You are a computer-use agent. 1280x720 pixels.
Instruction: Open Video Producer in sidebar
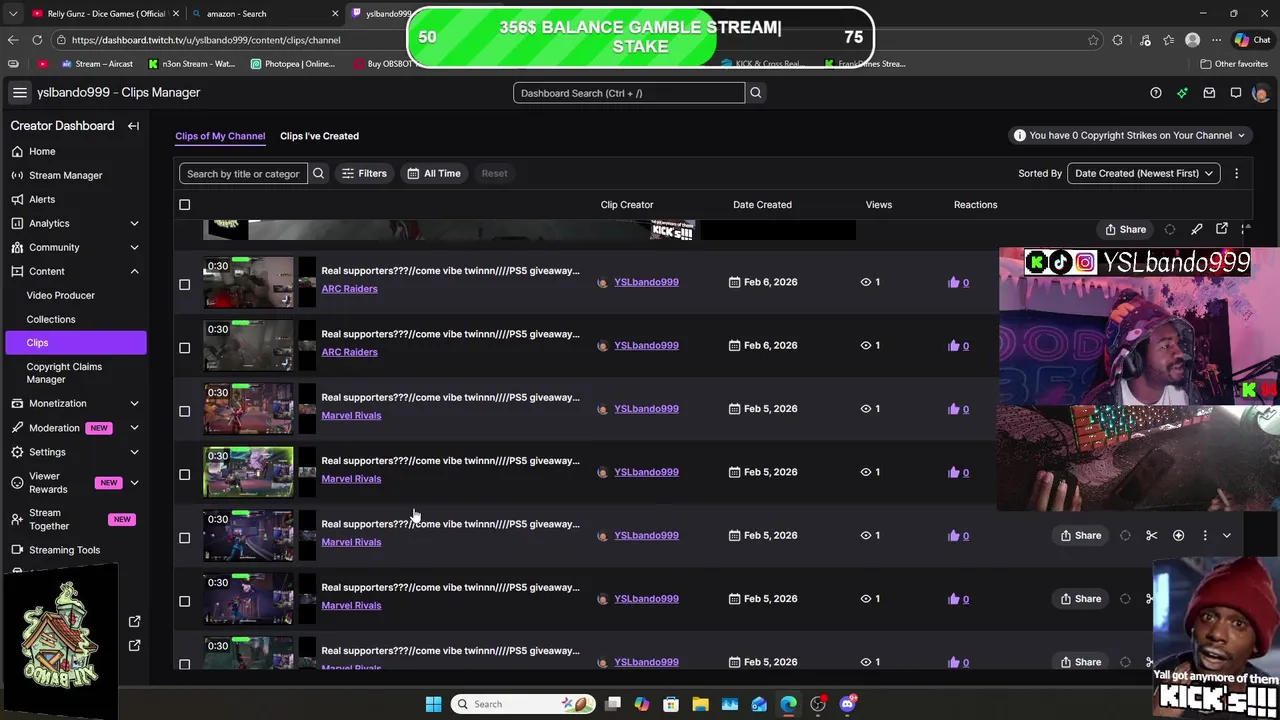point(60,296)
